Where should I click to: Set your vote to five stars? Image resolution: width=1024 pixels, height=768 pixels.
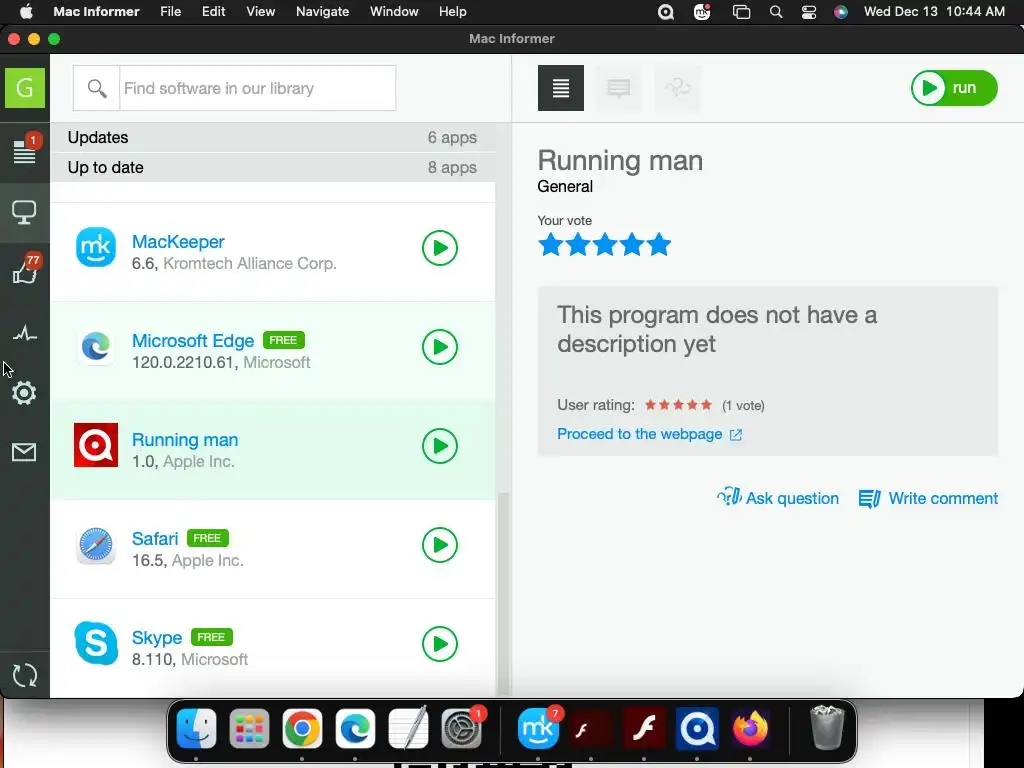click(659, 245)
